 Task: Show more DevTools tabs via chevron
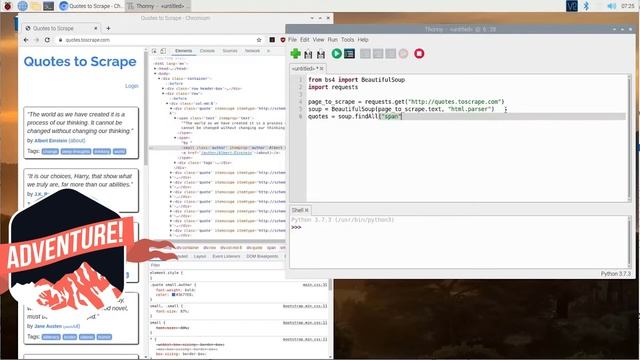[x=269, y=51]
